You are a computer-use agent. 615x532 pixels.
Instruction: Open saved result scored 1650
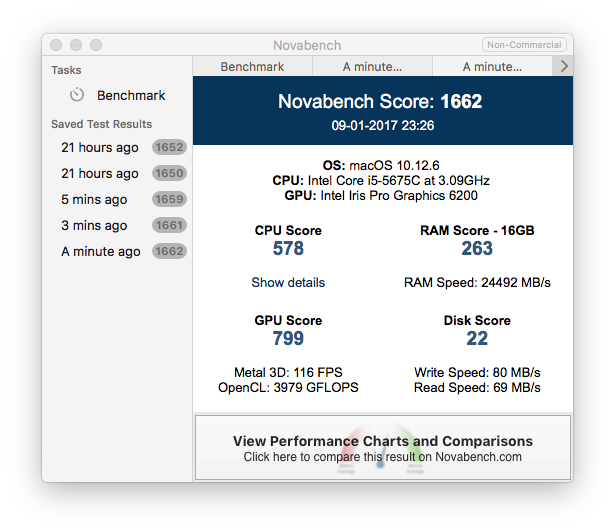point(117,173)
